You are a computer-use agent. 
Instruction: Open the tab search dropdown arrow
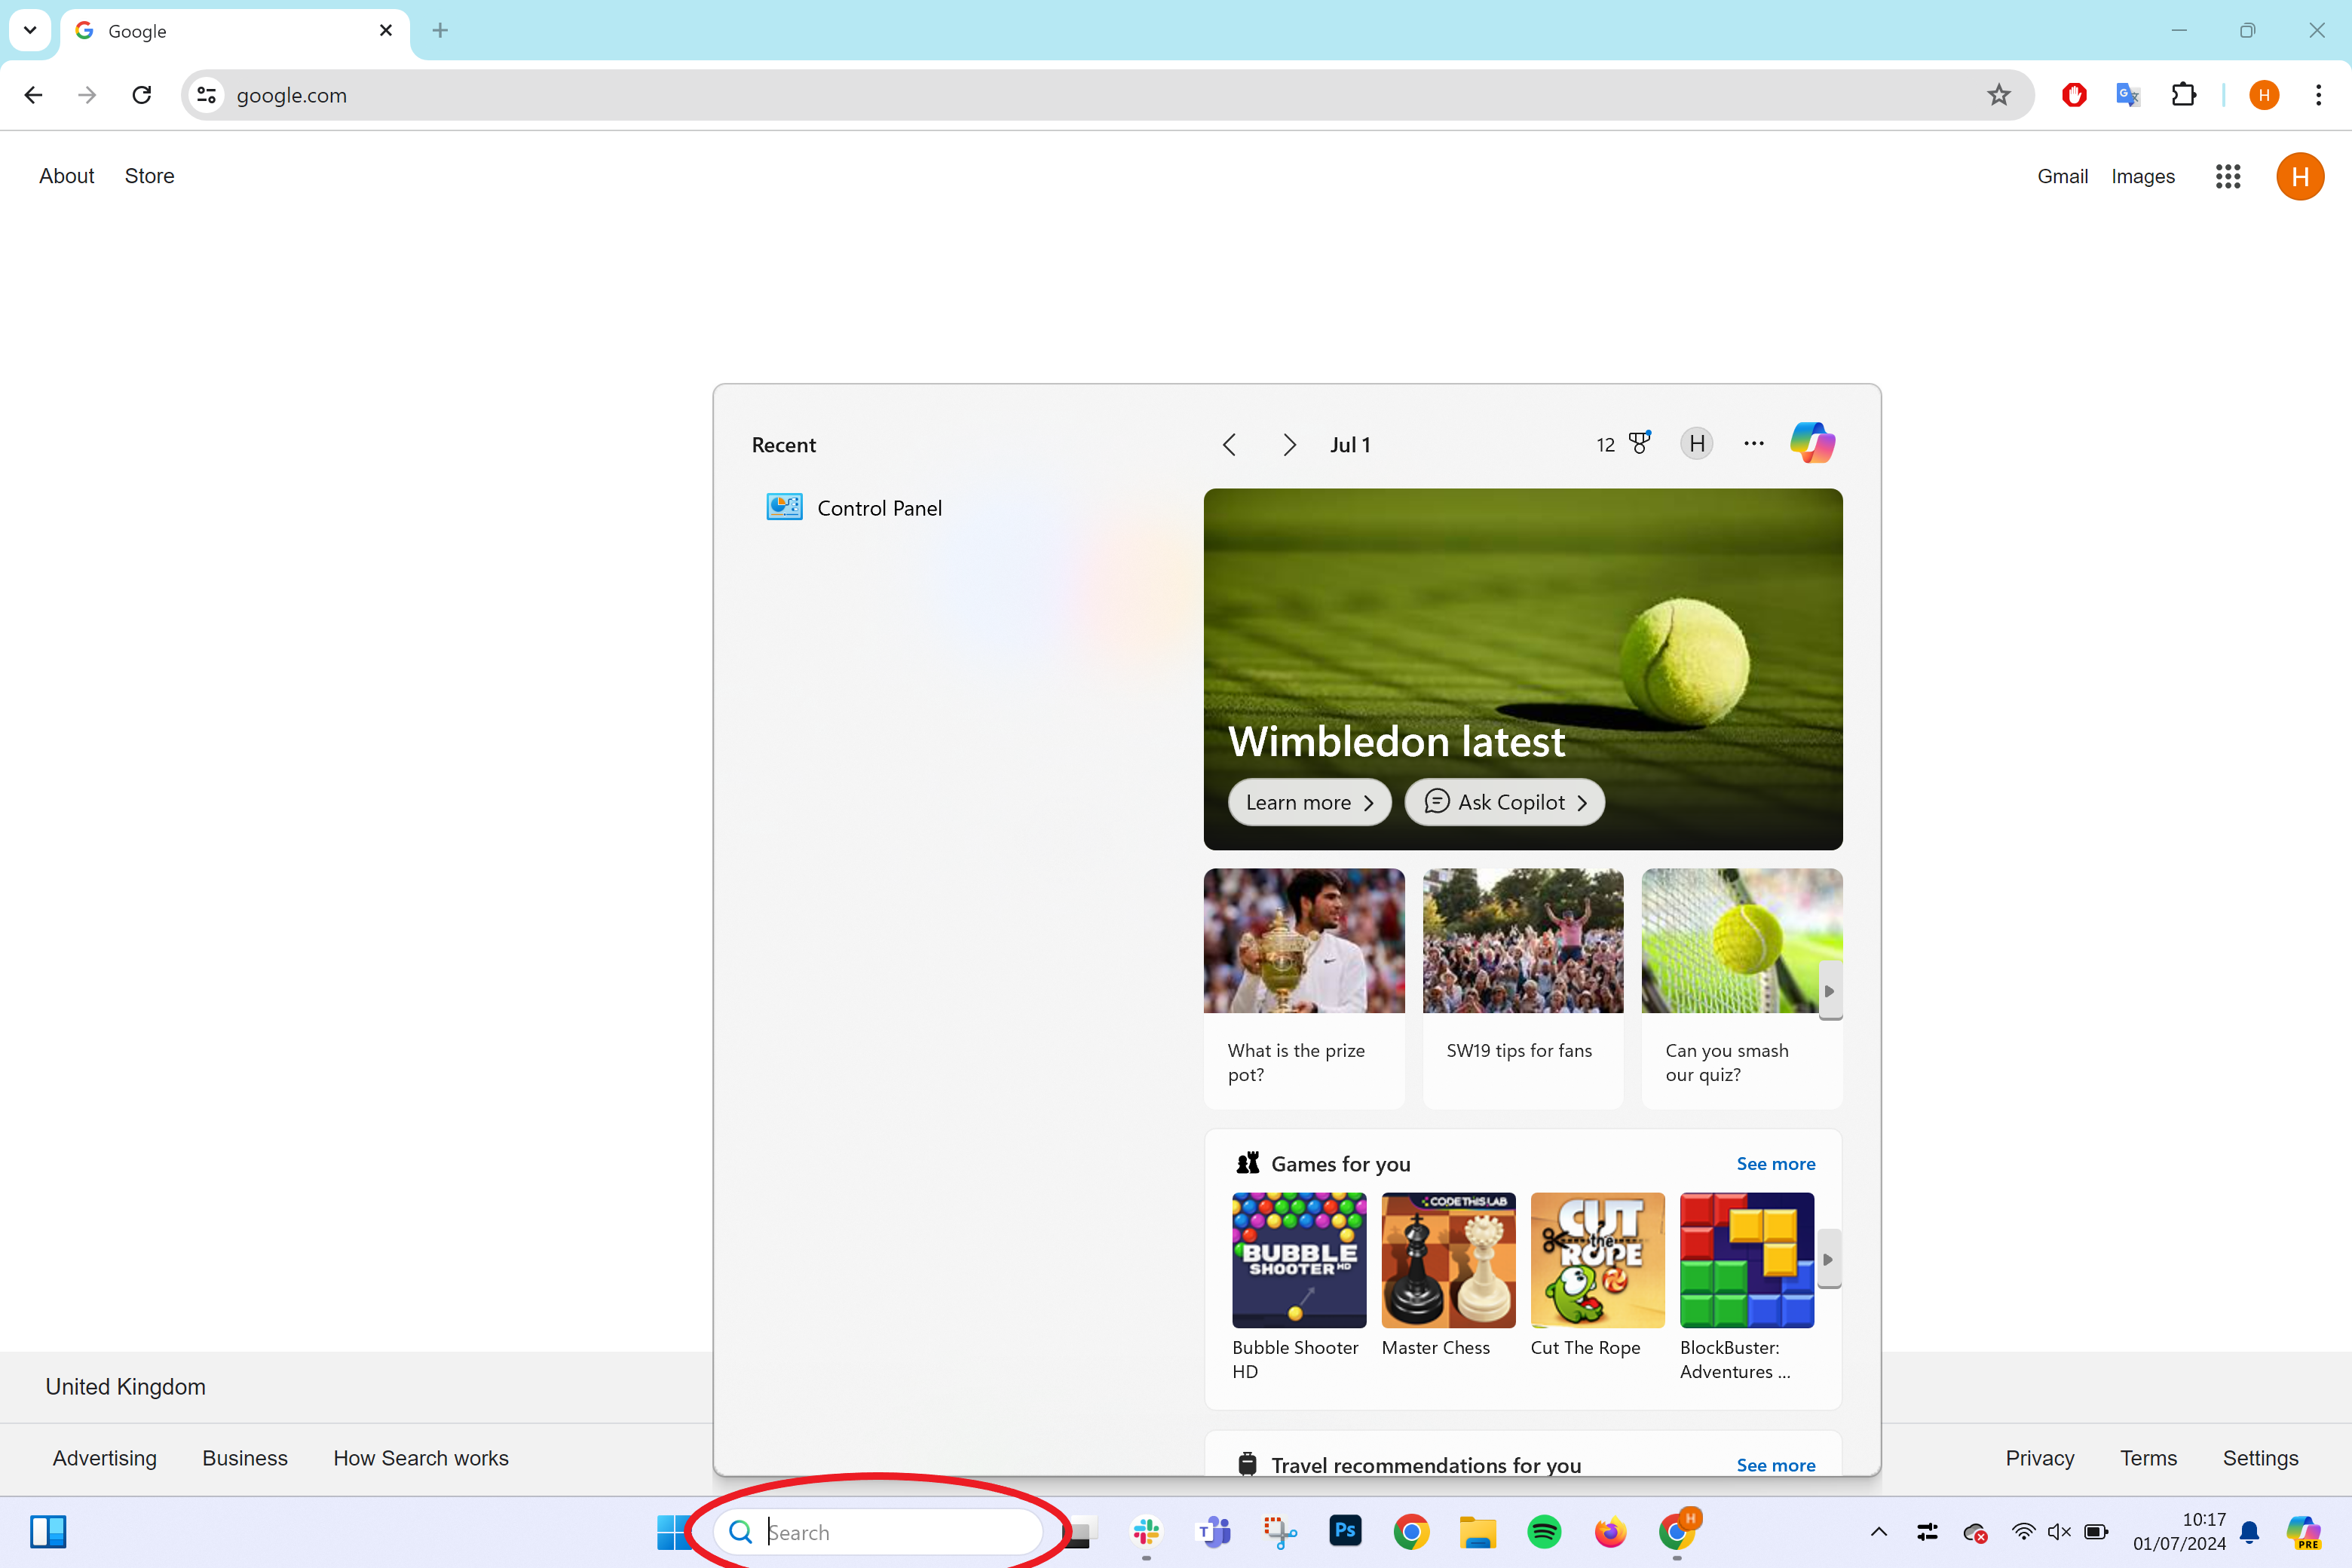pyautogui.click(x=30, y=30)
